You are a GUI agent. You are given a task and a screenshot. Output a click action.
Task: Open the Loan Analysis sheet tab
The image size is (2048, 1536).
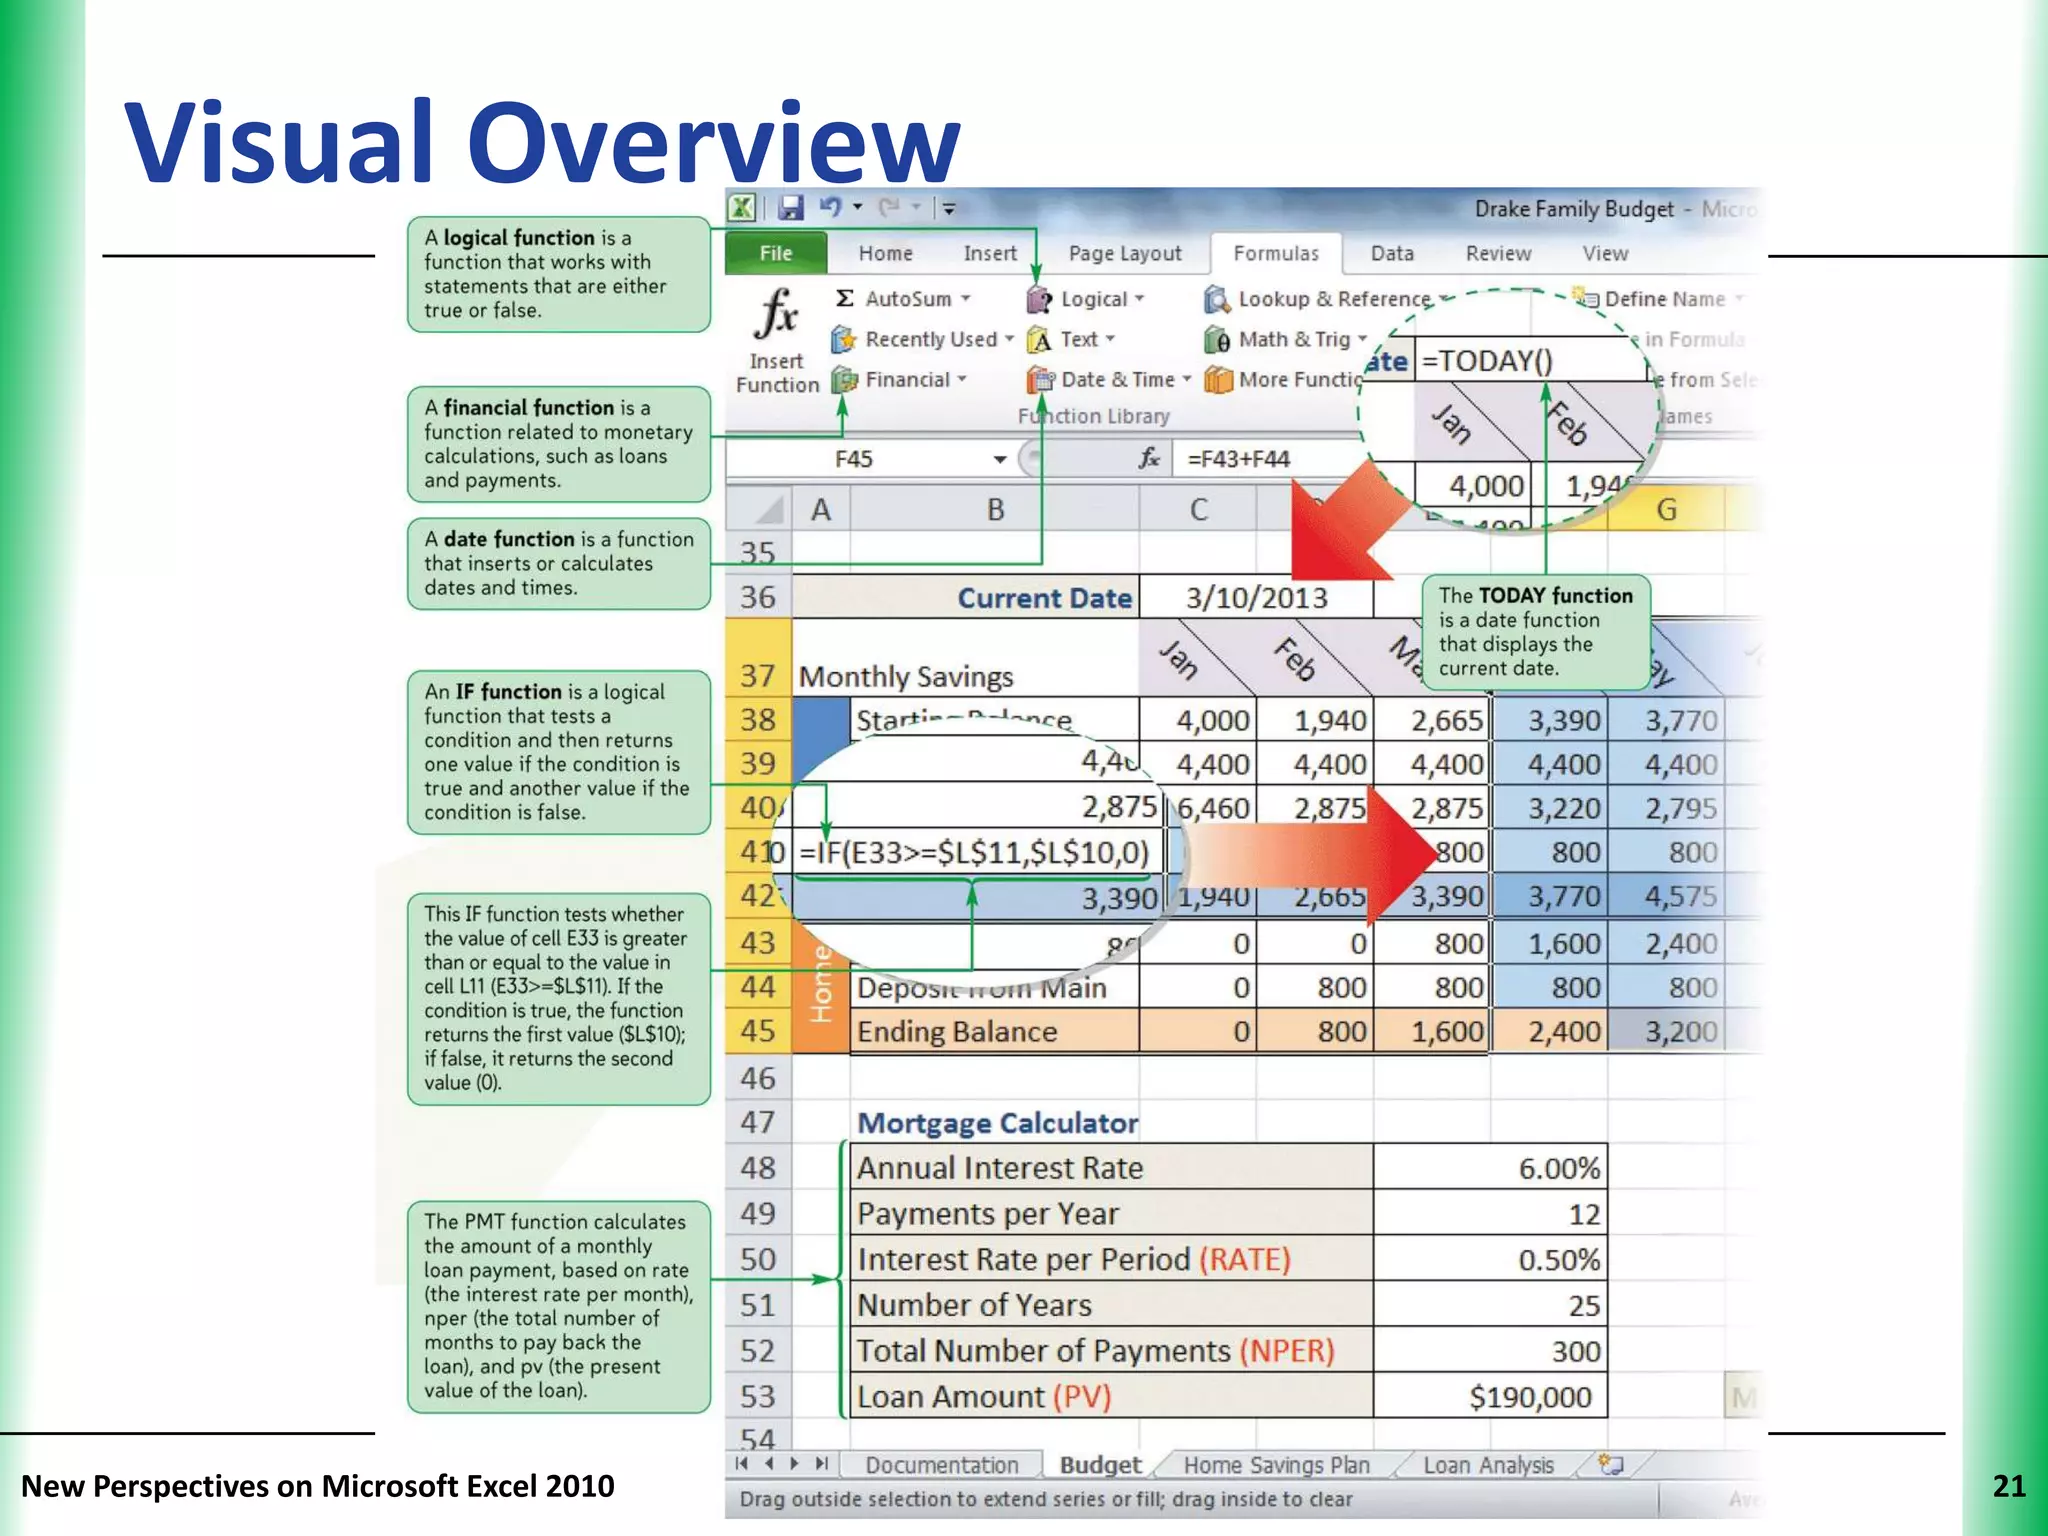point(1488,1465)
